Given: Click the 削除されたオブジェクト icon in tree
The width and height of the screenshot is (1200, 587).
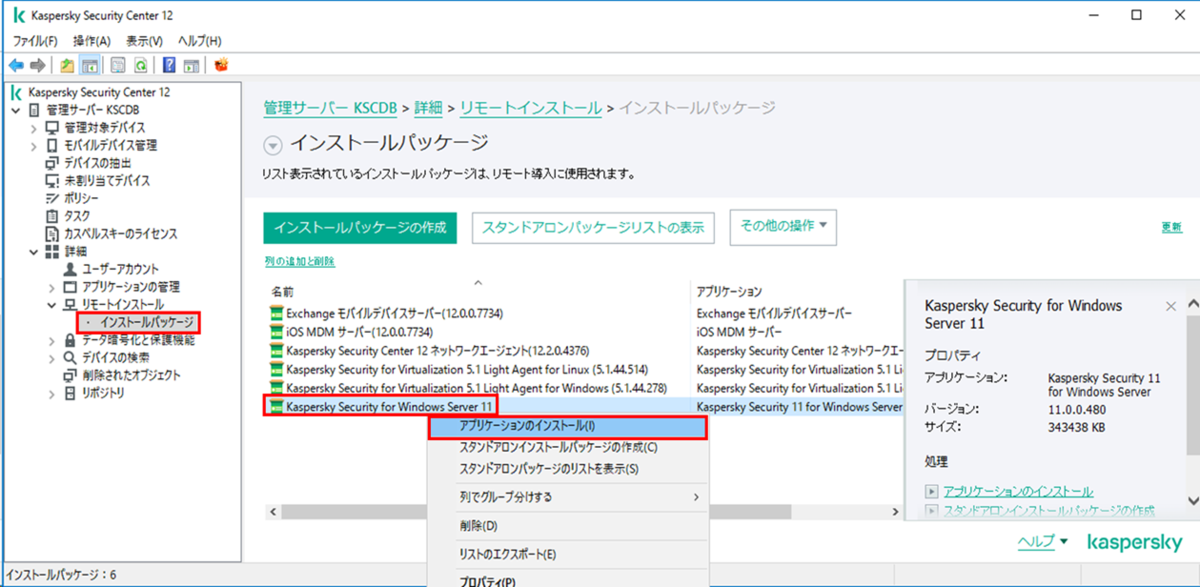Looking at the screenshot, I should [x=70, y=375].
